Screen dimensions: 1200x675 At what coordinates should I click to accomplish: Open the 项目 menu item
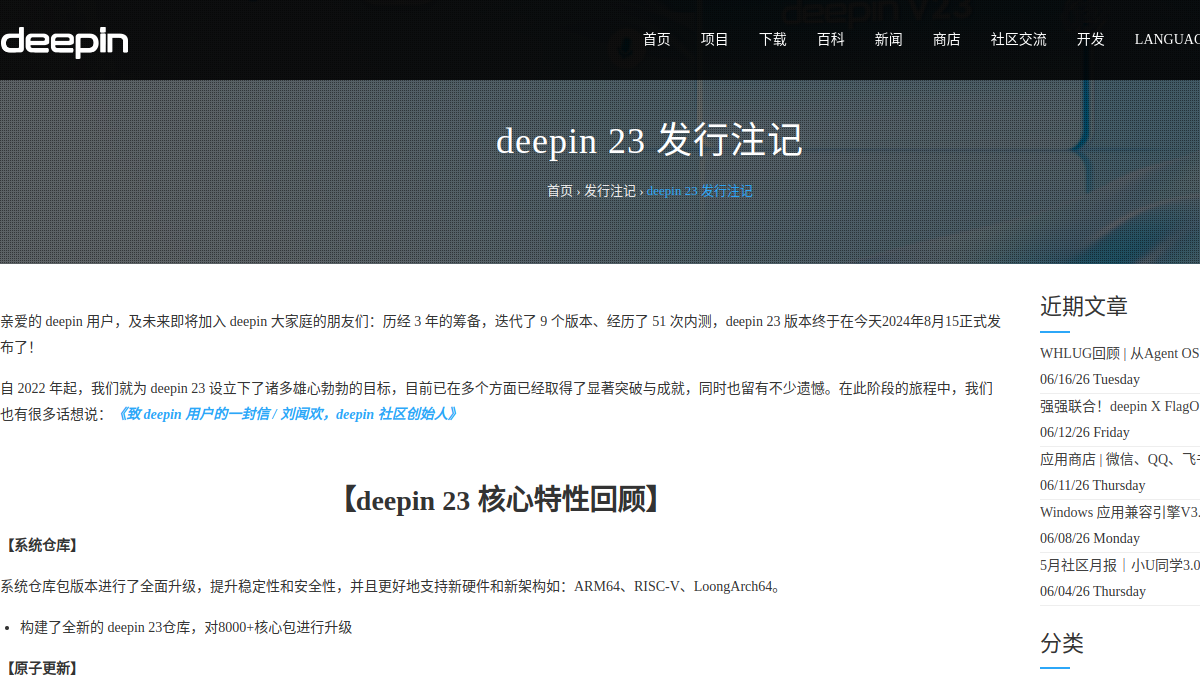tap(715, 40)
